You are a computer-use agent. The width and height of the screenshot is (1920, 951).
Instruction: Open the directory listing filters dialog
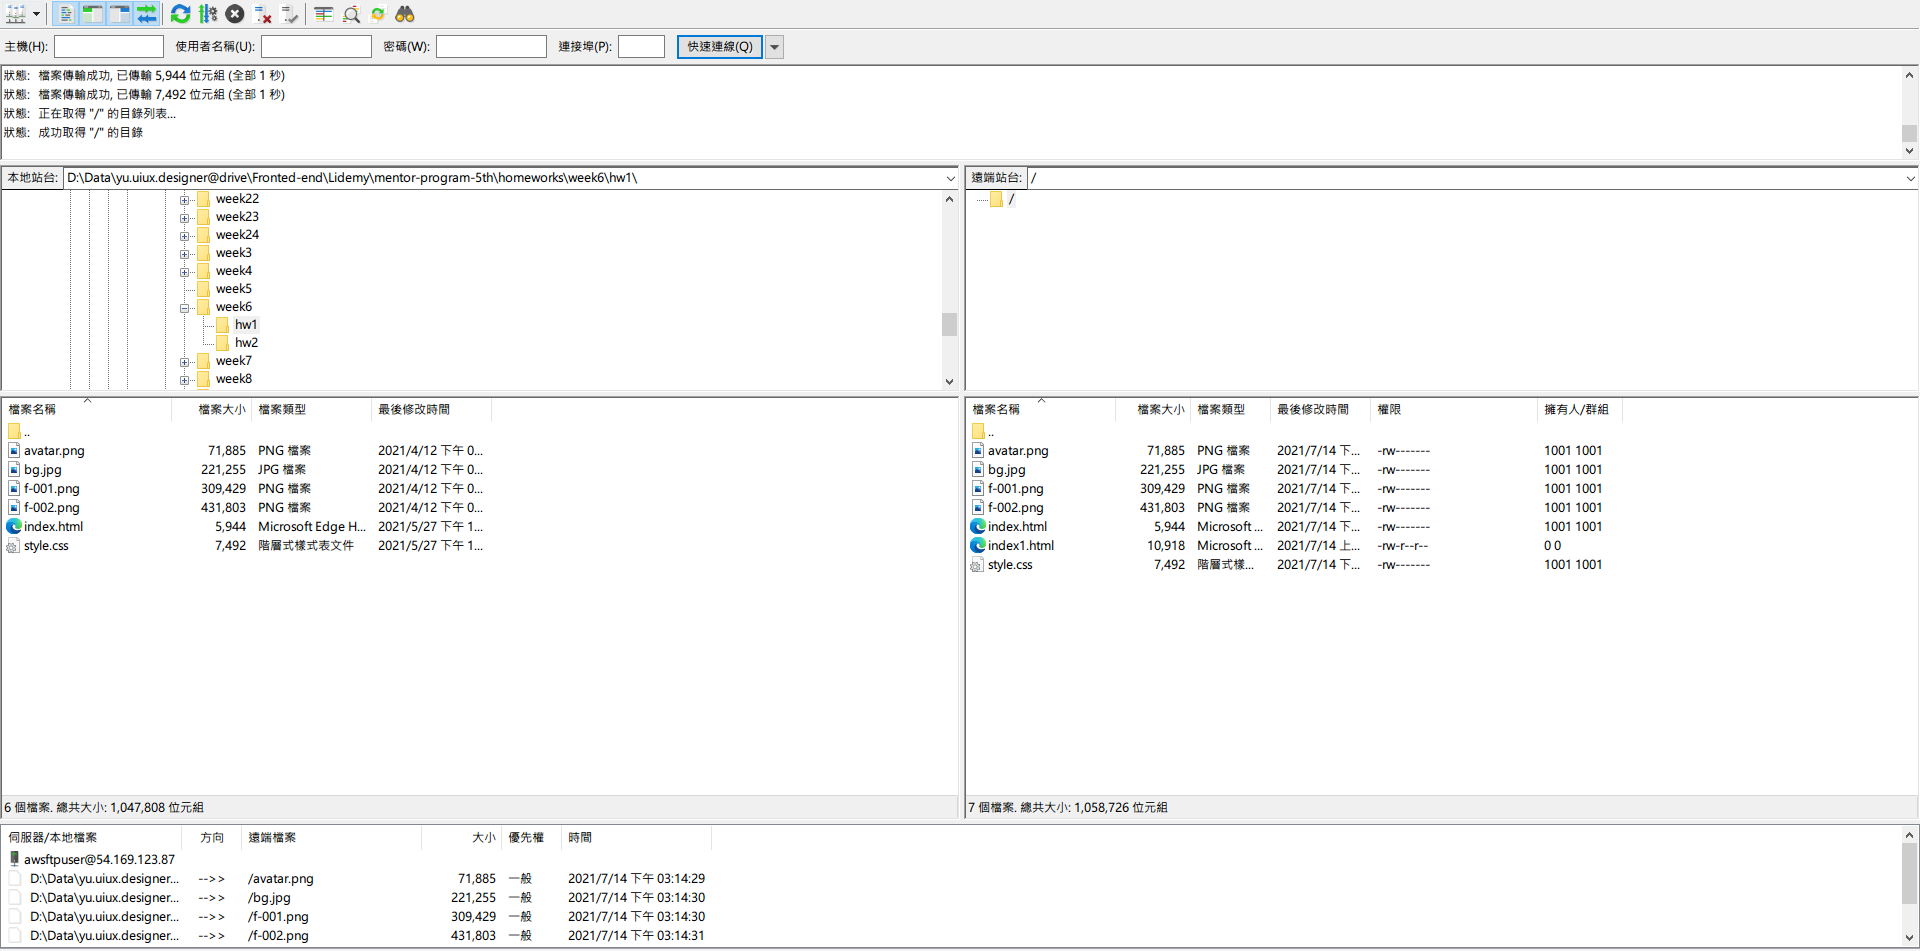pos(323,14)
